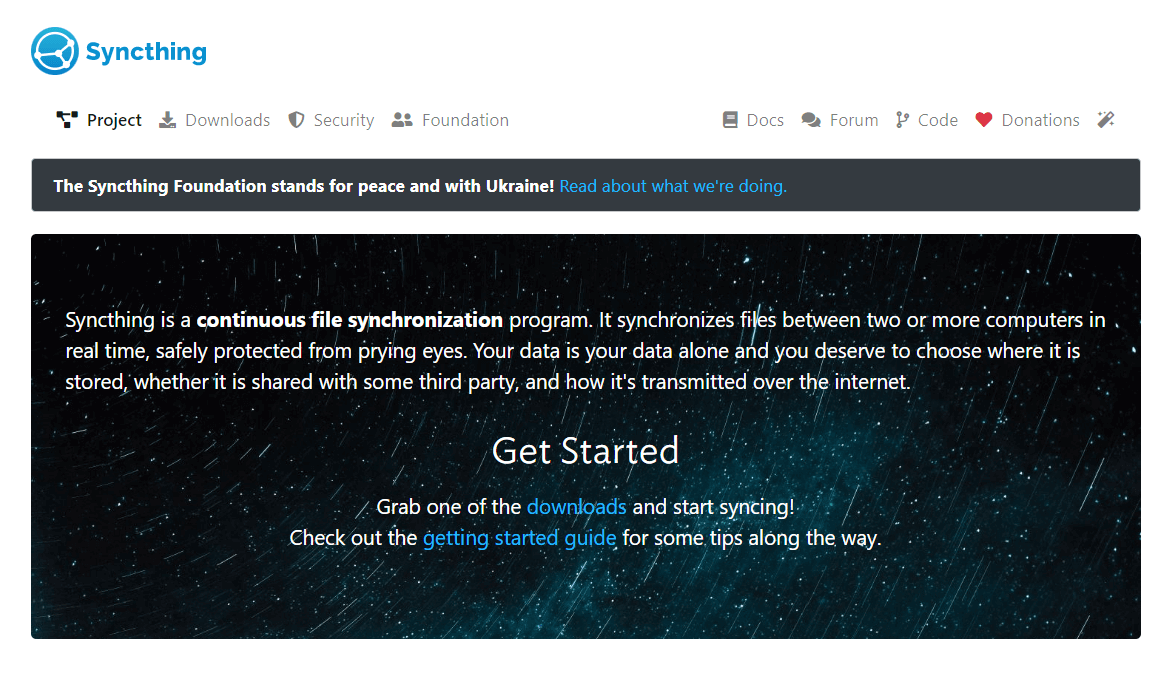The width and height of the screenshot is (1176, 695).
Task: Click the Donations red heart icon
Action: pyautogui.click(x=984, y=120)
